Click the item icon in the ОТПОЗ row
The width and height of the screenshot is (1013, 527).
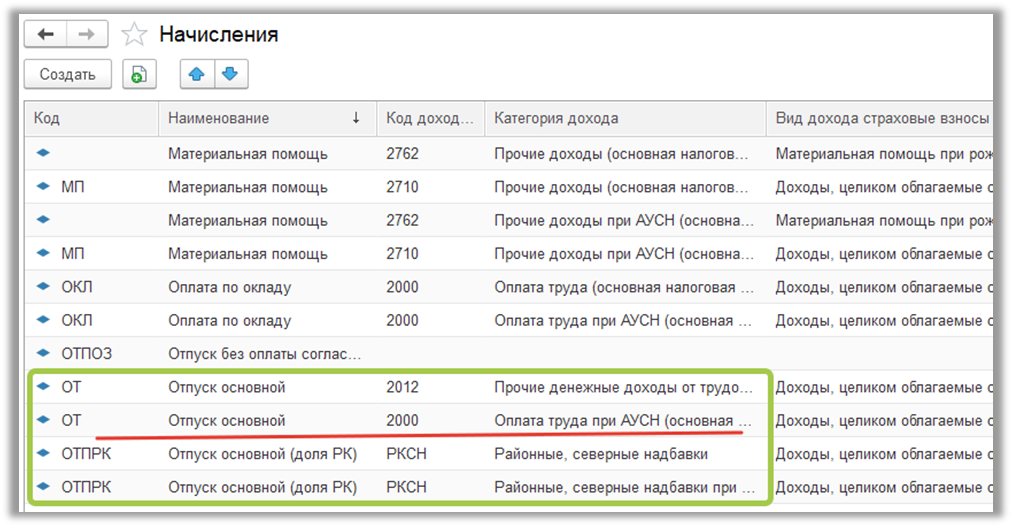43,353
